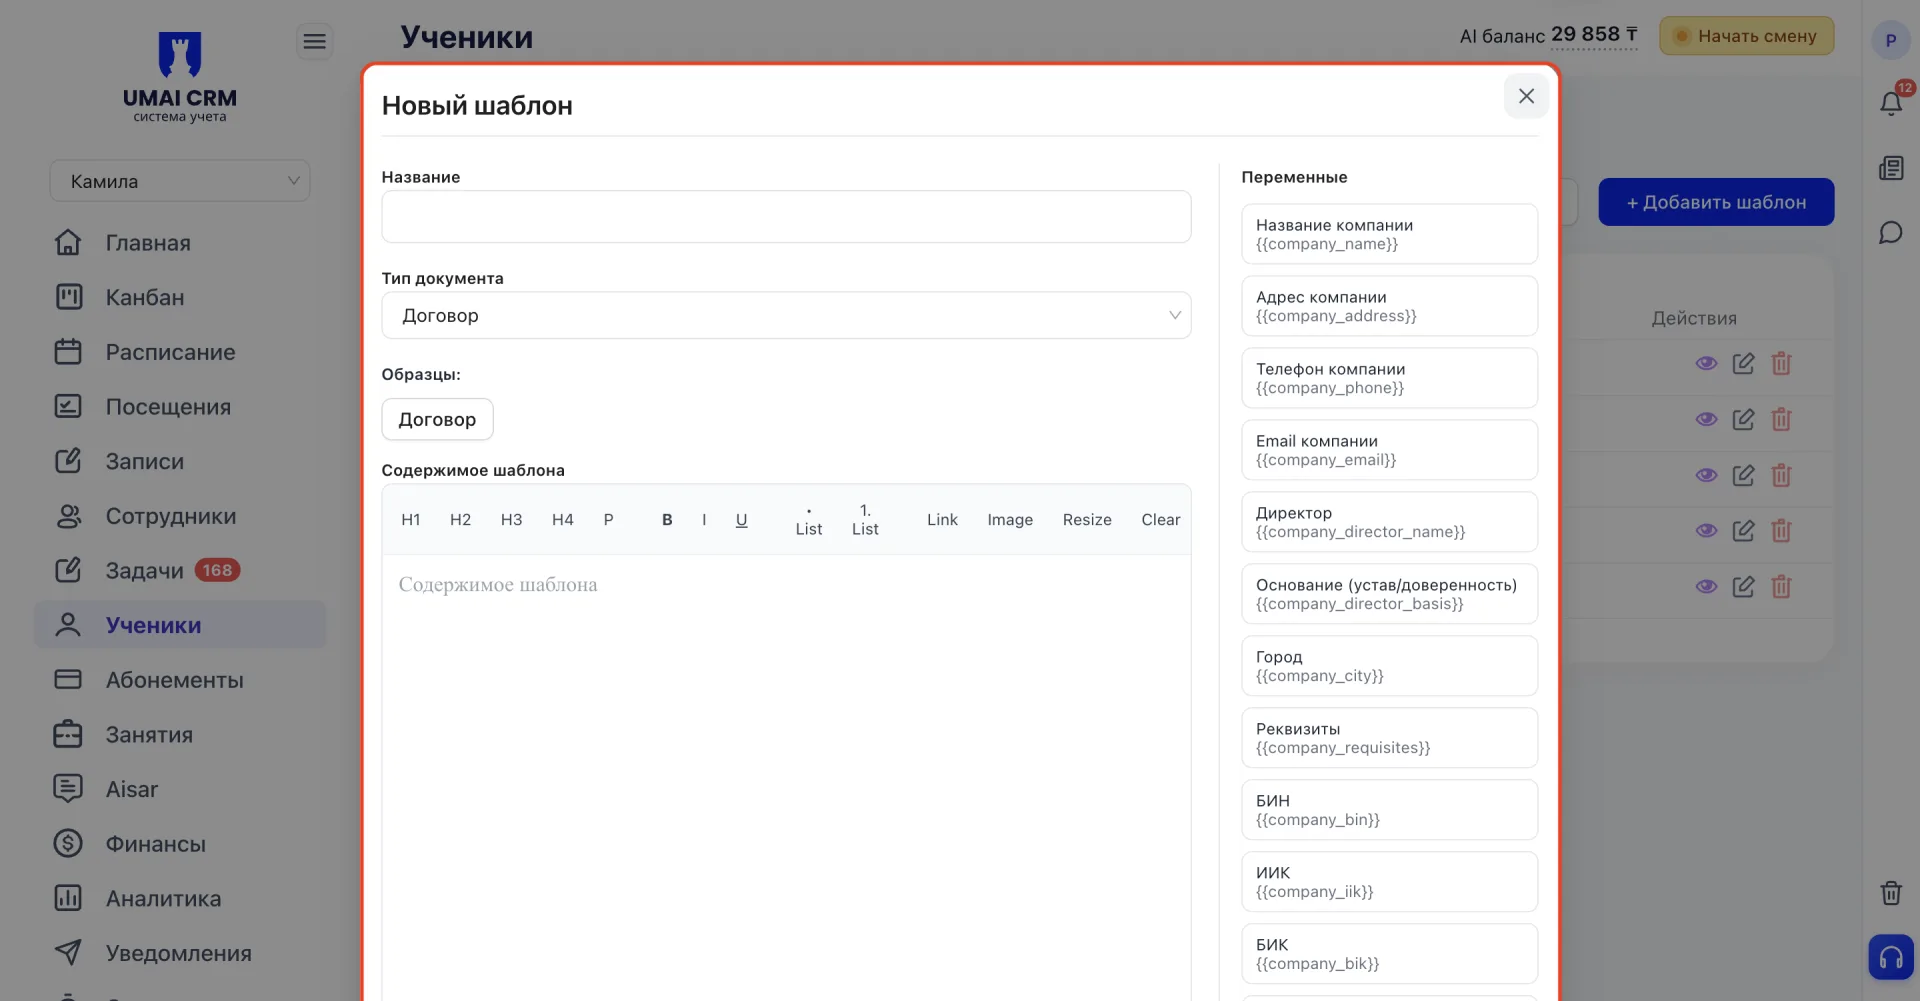Open Сотрудники in sidebar

(180, 516)
